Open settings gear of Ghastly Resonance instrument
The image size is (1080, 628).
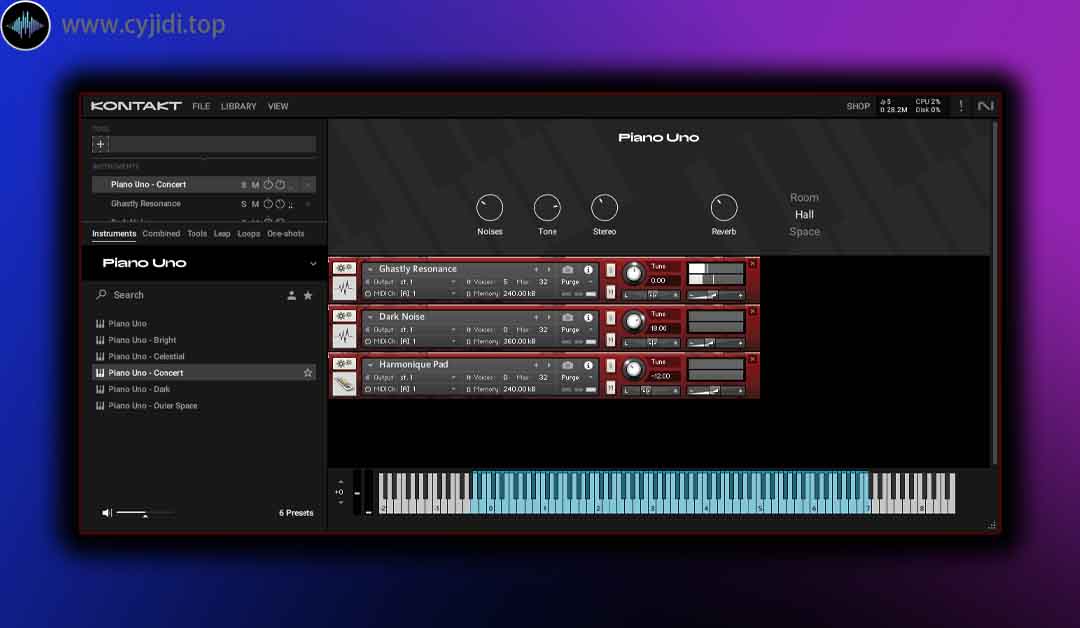(x=344, y=268)
